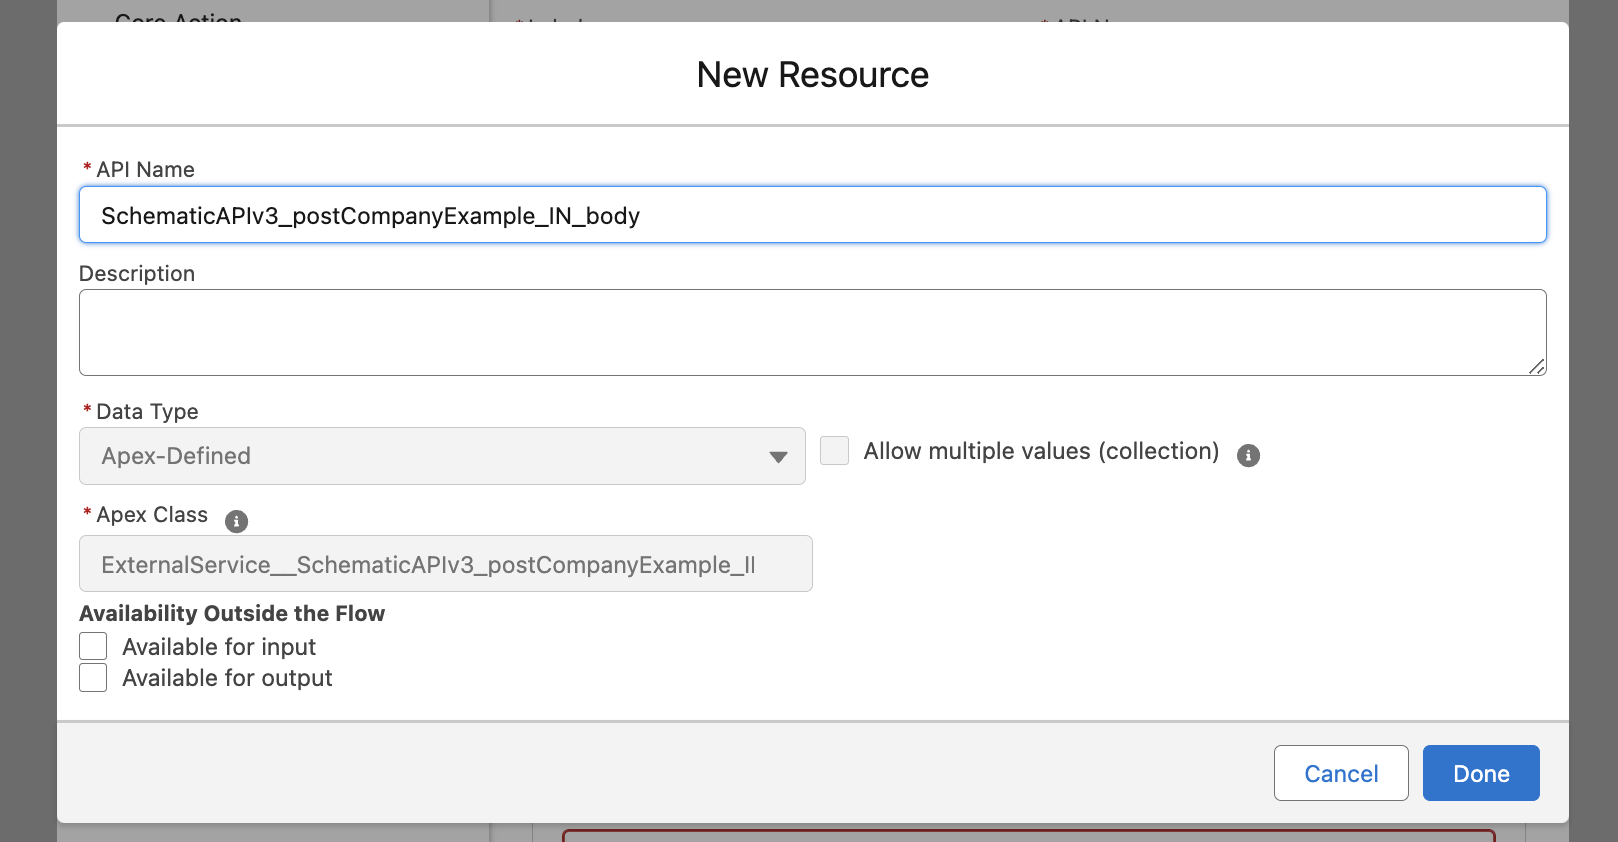Click the Data Type dropdown arrow

[778, 457]
